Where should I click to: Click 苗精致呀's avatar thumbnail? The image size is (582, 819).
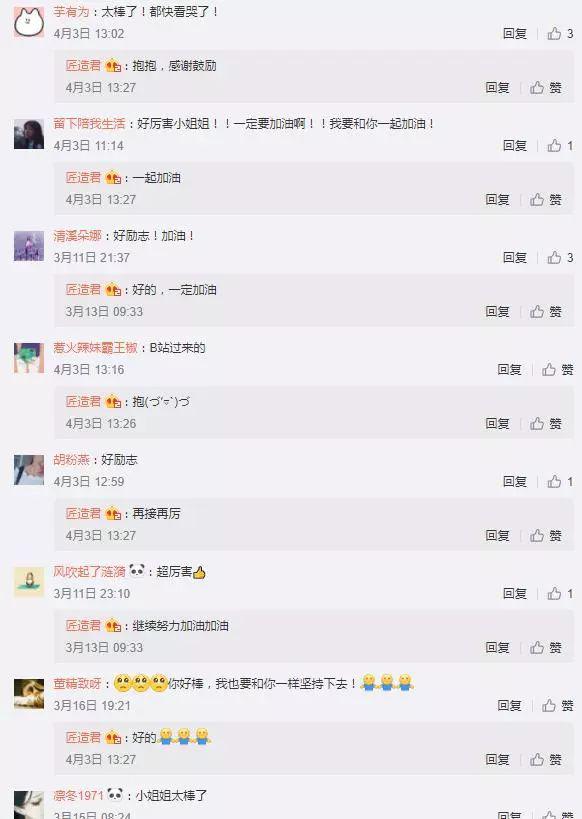click(29, 694)
